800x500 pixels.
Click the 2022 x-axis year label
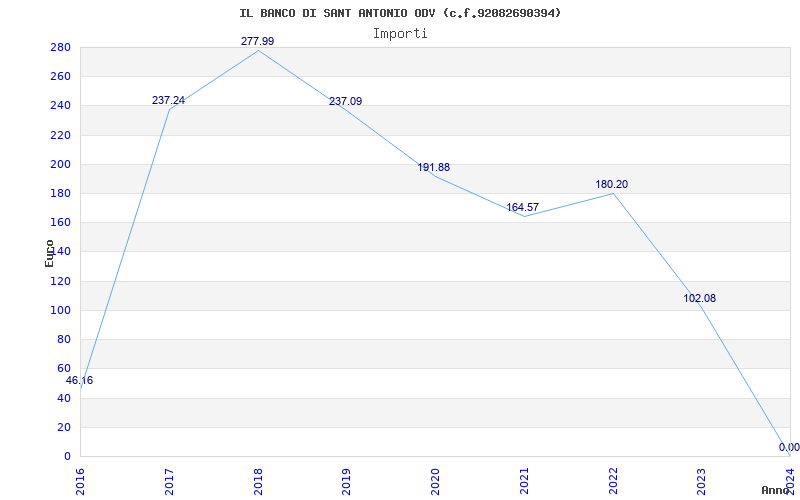613,482
